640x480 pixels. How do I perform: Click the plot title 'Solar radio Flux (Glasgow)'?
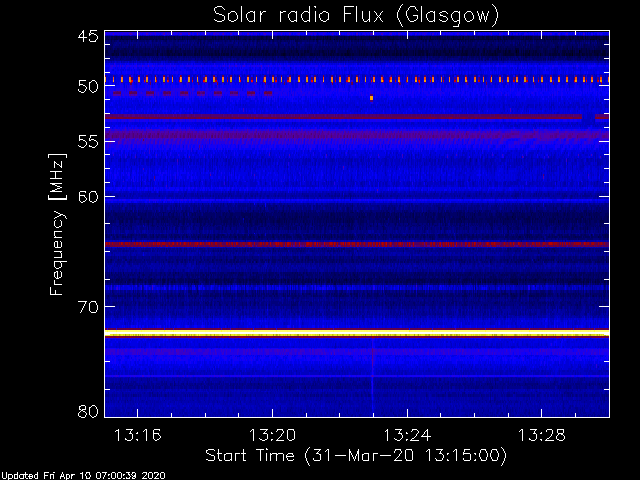(356, 16)
